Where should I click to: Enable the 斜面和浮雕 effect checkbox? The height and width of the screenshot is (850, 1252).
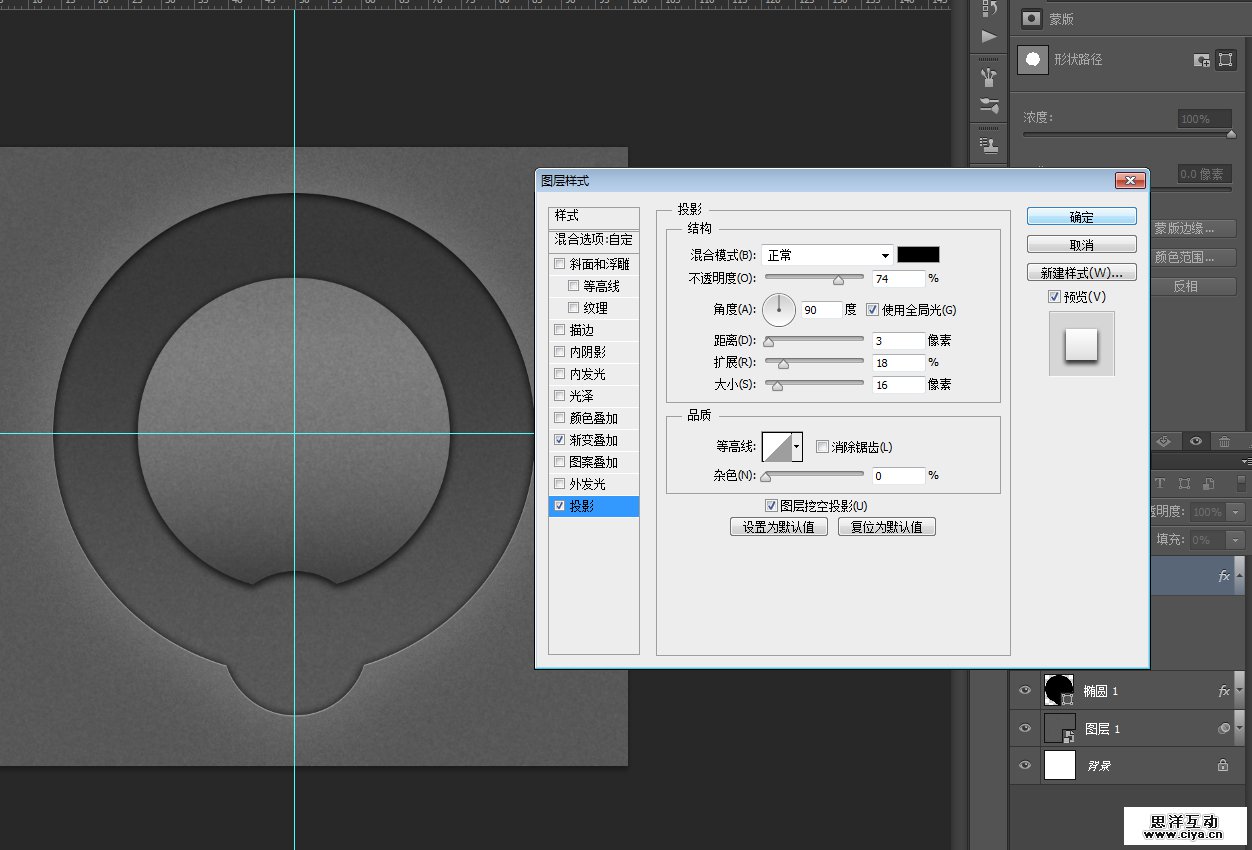pyautogui.click(x=559, y=264)
